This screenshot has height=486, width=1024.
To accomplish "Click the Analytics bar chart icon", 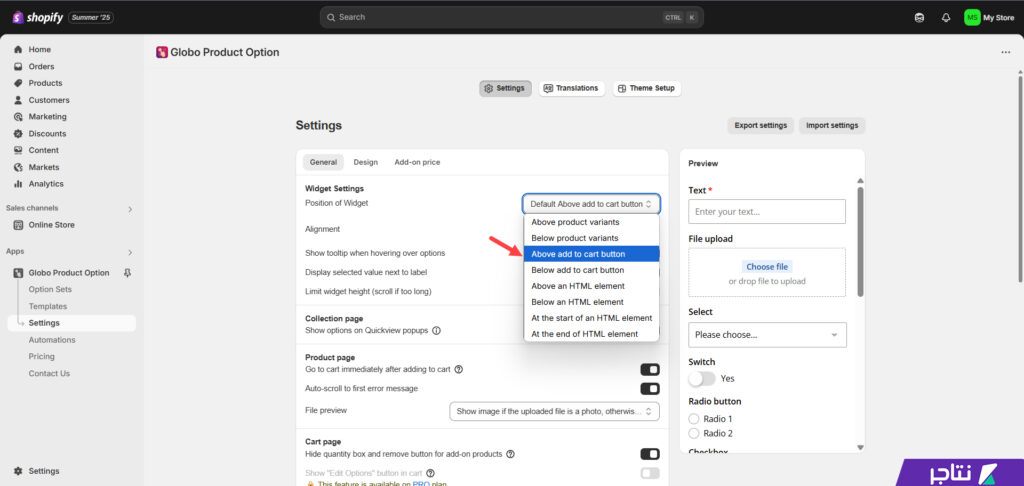I will [18, 184].
